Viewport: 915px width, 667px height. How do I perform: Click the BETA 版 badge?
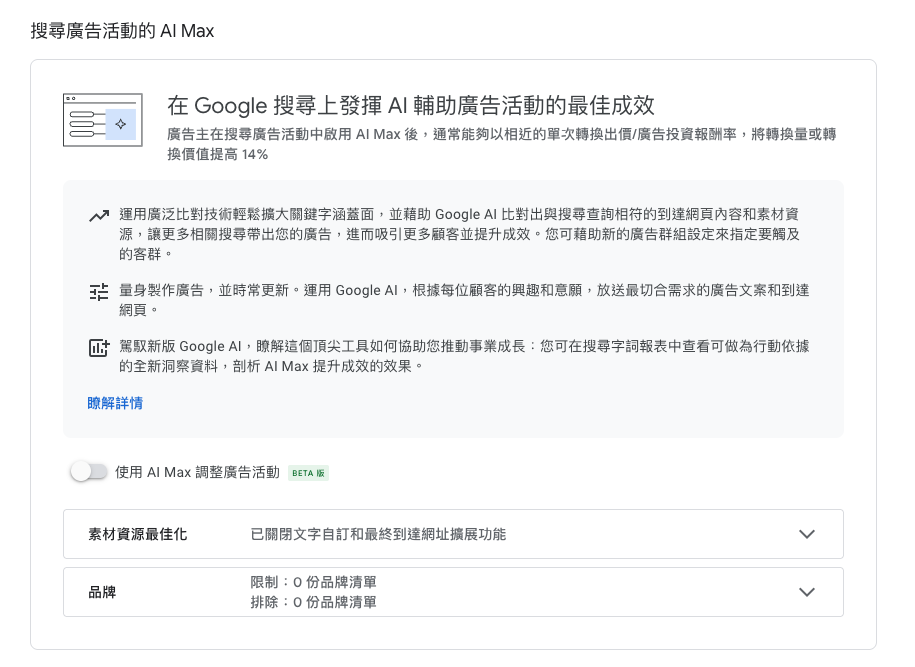tap(309, 473)
